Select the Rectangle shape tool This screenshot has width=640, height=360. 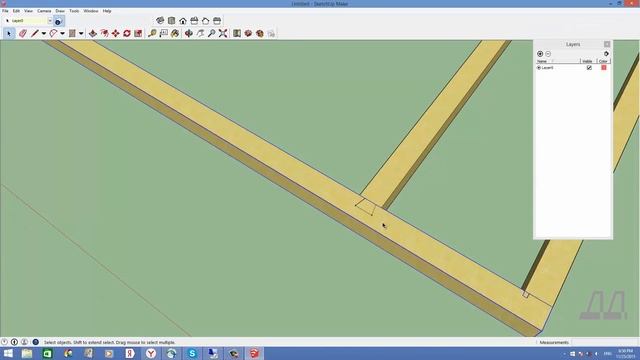[x=72, y=33]
